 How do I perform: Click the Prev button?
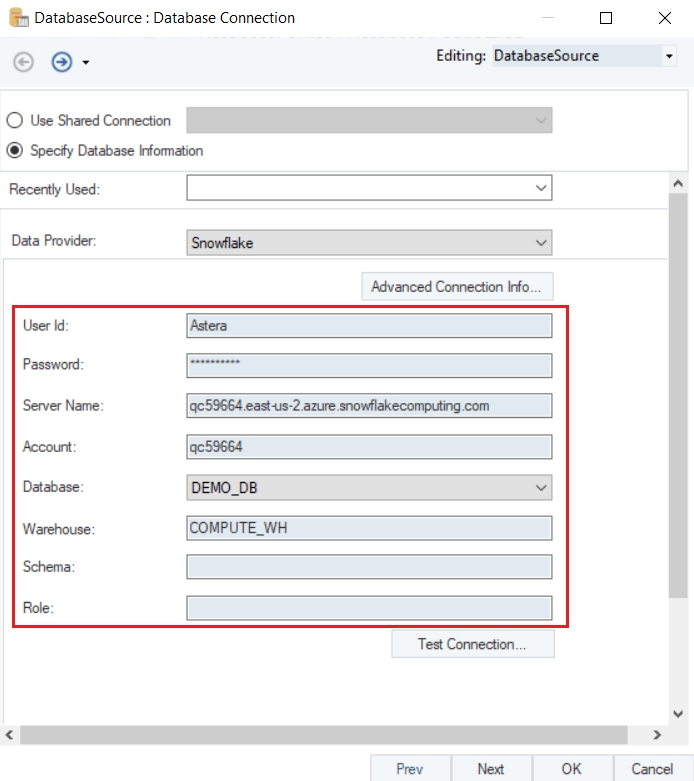click(410, 769)
